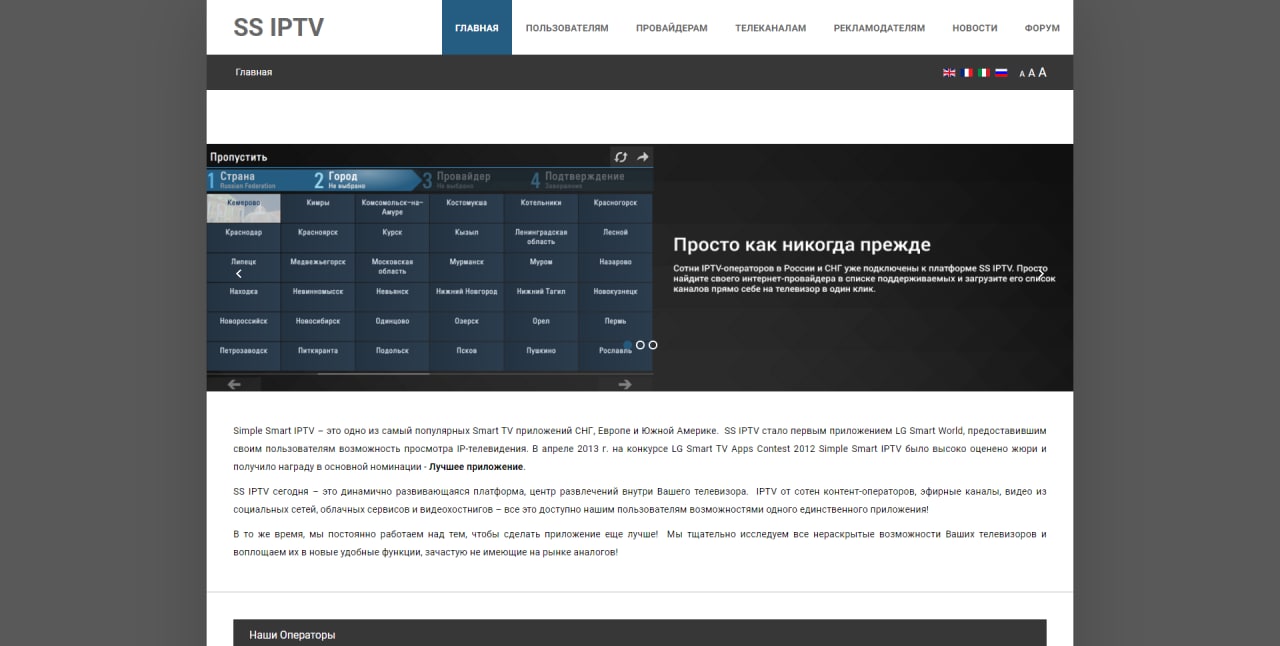Screen dimensions: 1280x646
Task: Open the Новости menu item
Action: point(975,28)
